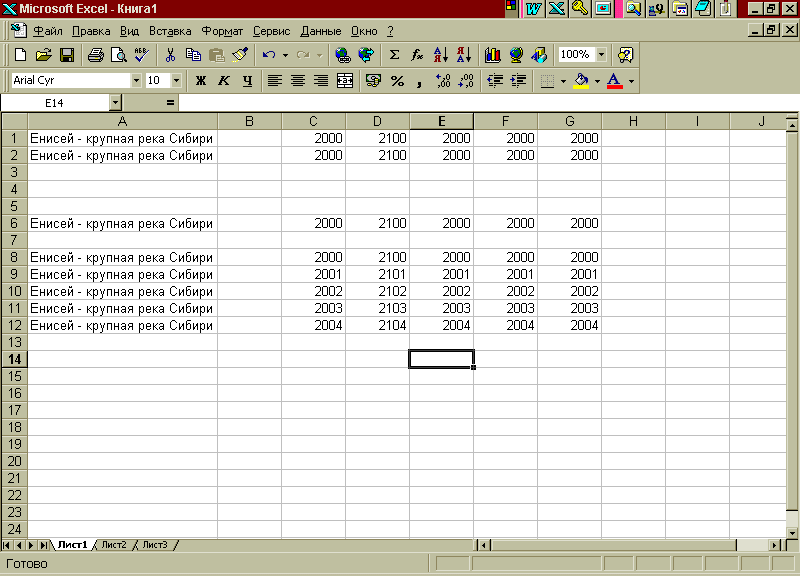Open the Name Box E14 dropdown arrow
The image size is (800, 576).
pos(115,103)
